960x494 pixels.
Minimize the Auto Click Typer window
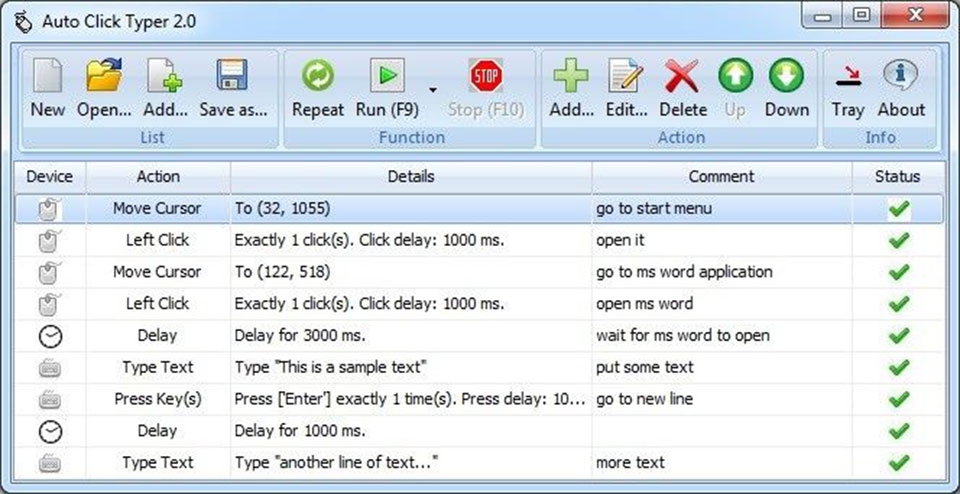tap(822, 15)
